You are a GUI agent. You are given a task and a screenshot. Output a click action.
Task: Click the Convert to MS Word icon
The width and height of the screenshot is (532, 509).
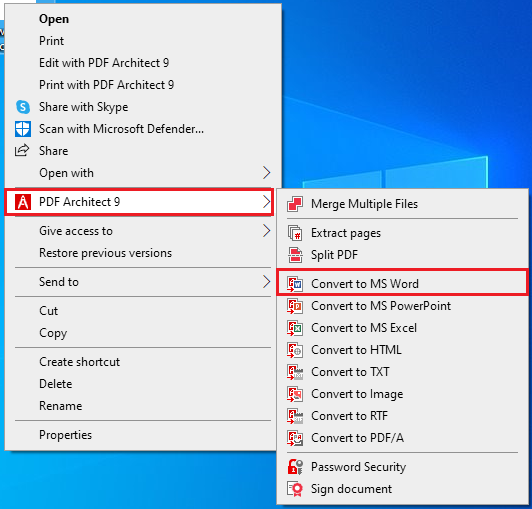pyautogui.click(x=295, y=284)
